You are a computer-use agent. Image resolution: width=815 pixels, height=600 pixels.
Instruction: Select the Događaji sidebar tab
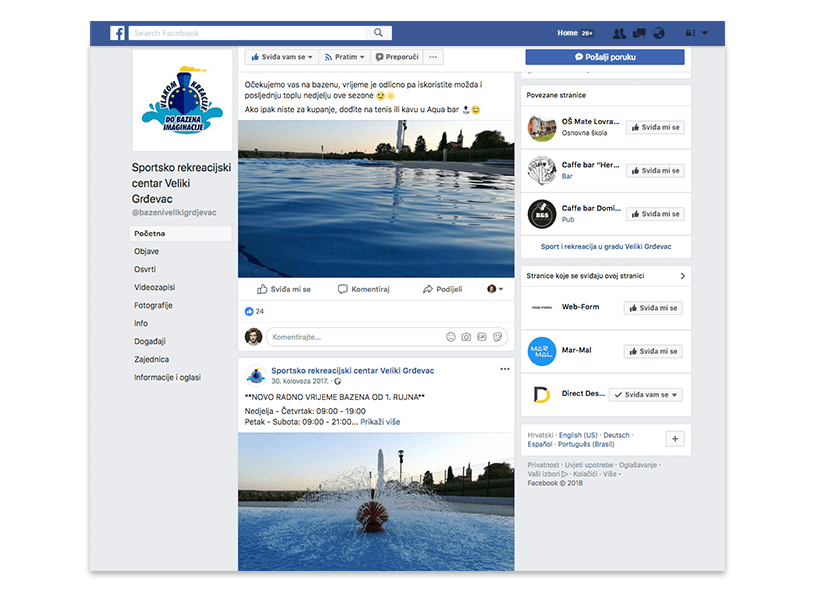coord(150,341)
